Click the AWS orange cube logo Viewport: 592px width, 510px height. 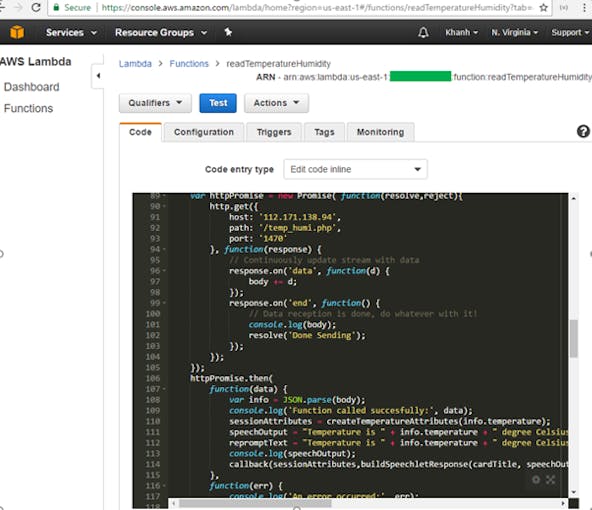(17, 32)
